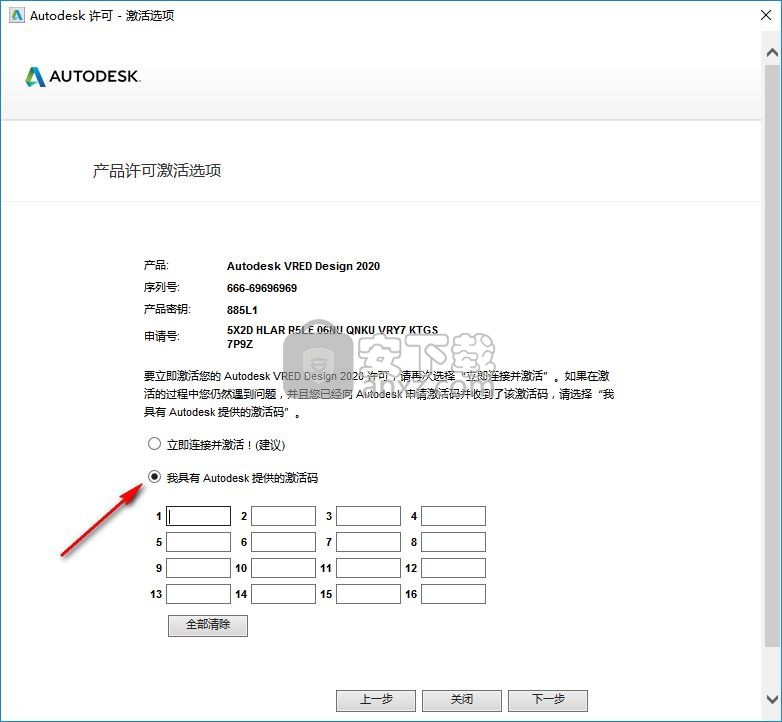
Task: Focus activation code field 1
Action: (x=198, y=516)
